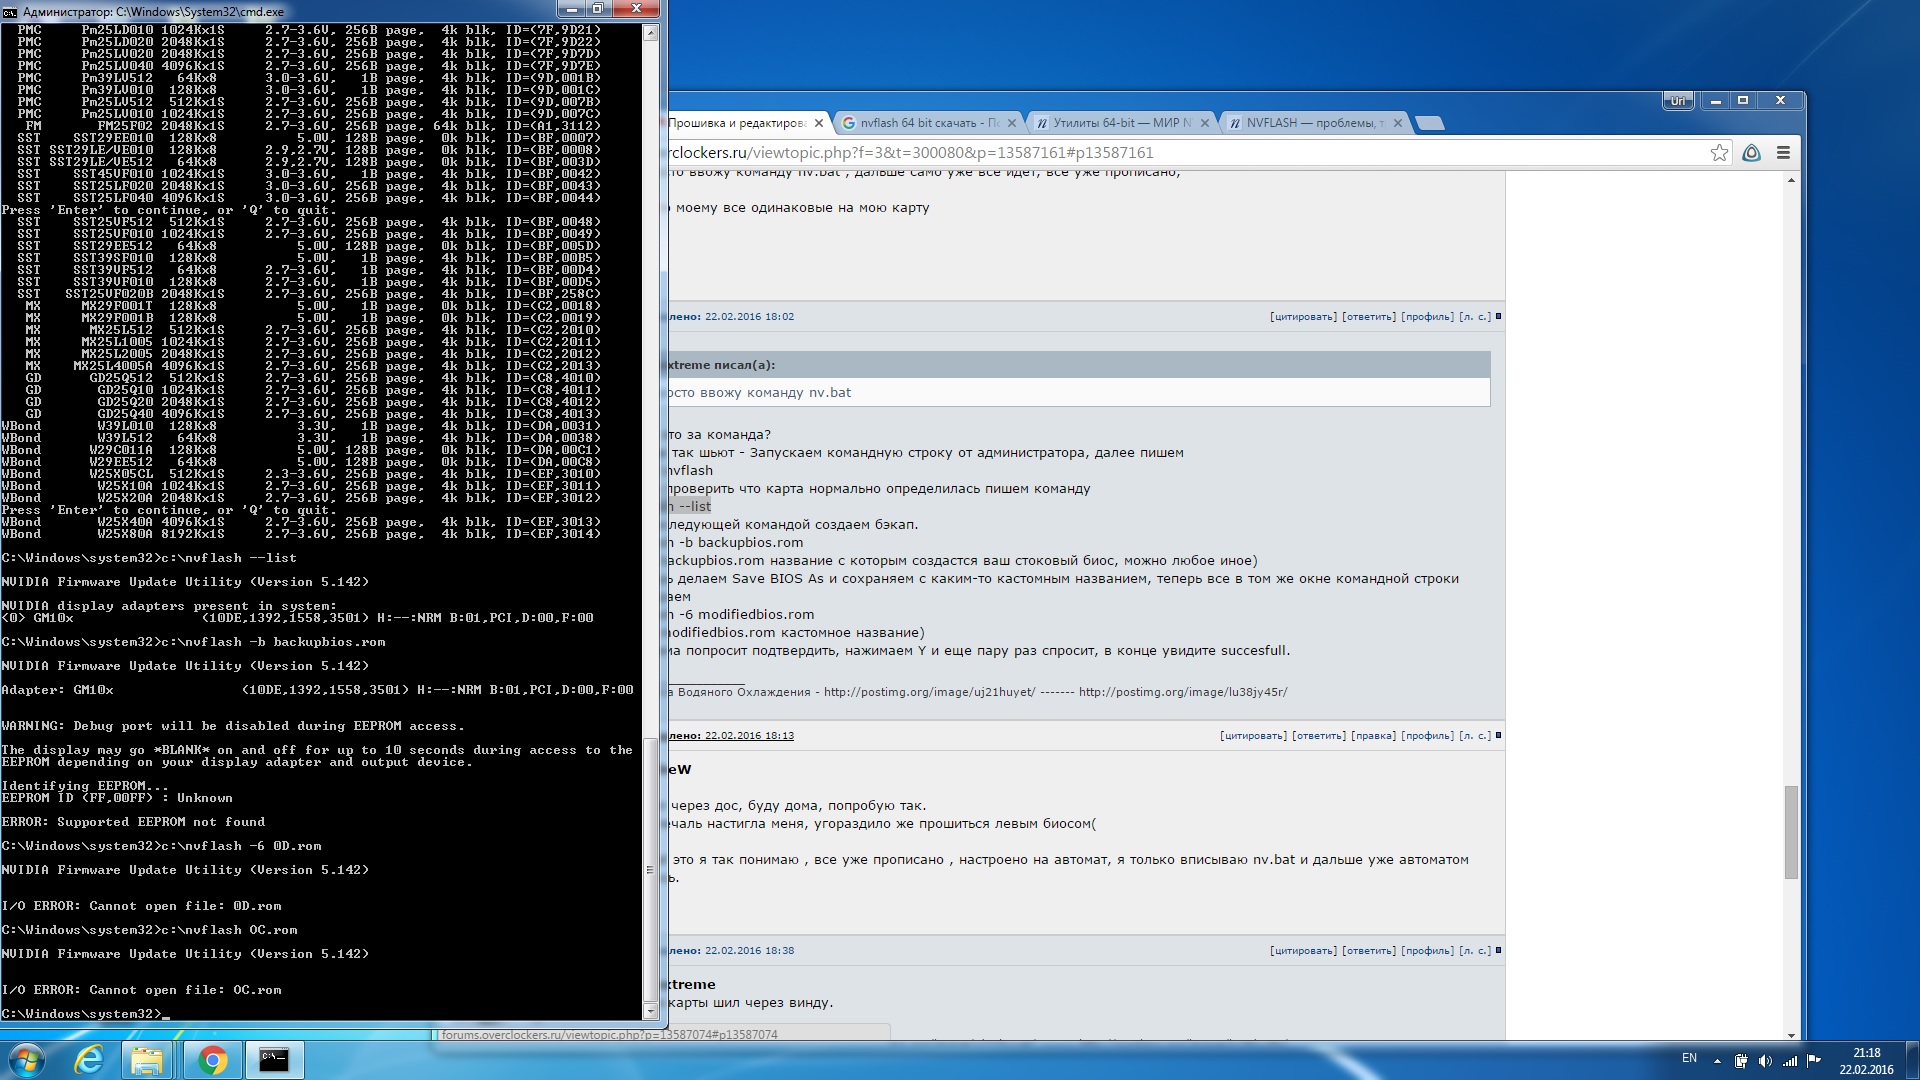Open Windows Start menu orb
1920x1080 pixels.
point(27,1060)
